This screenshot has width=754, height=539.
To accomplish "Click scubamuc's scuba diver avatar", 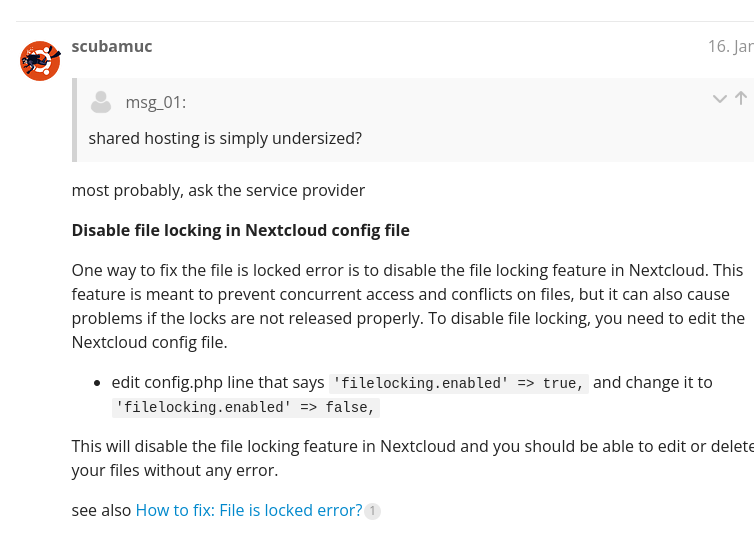I will pos(40,61).
